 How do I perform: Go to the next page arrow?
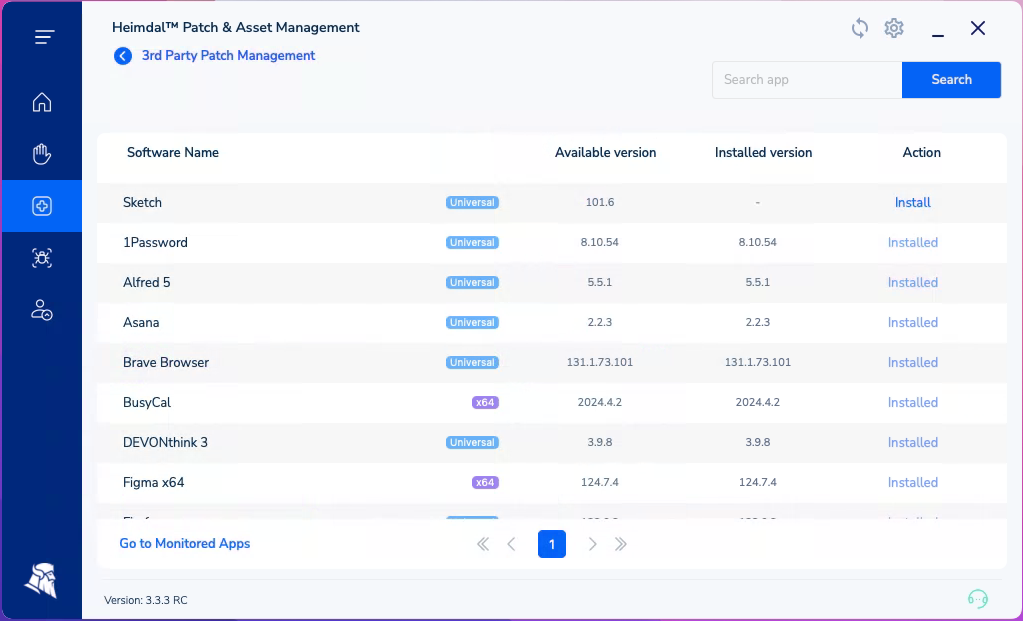pos(592,544)
